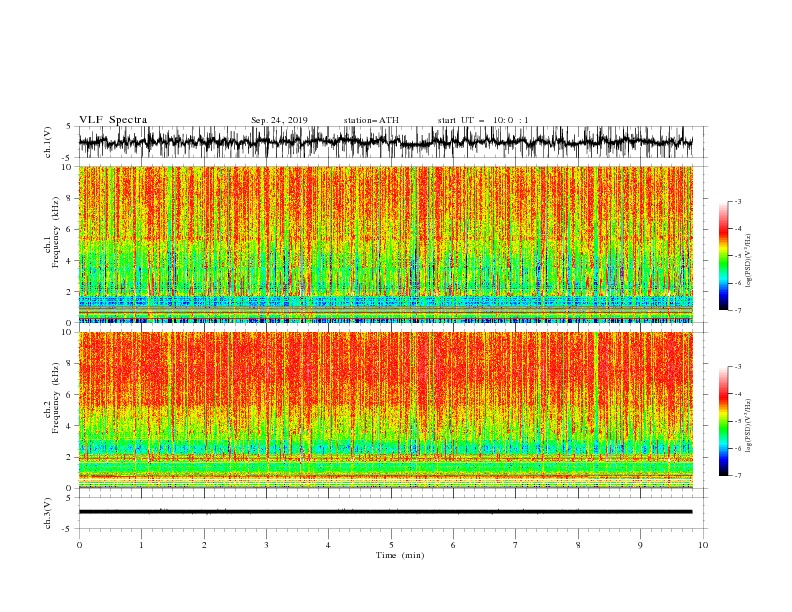Click the 'ch.1(V)' waveform axis label
Viewport: 792px width, 612px height.
[x=48, y=142]
